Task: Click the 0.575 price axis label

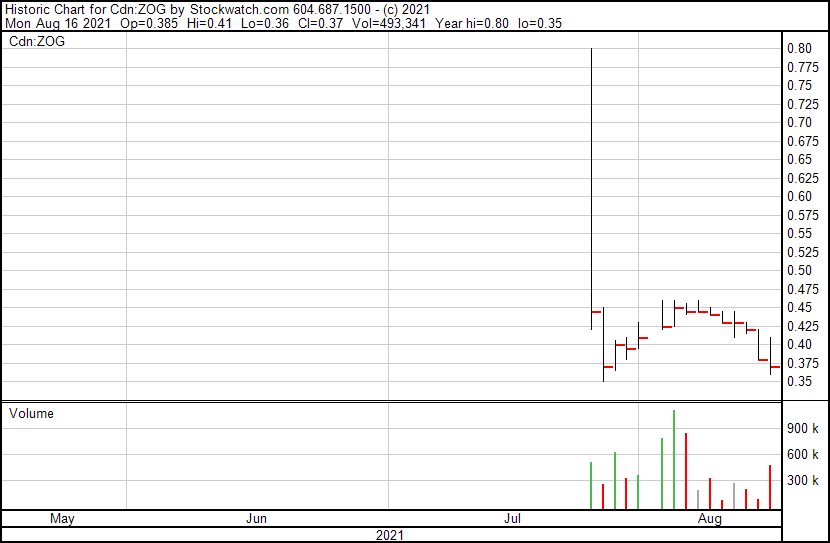Action: [803, 215]
